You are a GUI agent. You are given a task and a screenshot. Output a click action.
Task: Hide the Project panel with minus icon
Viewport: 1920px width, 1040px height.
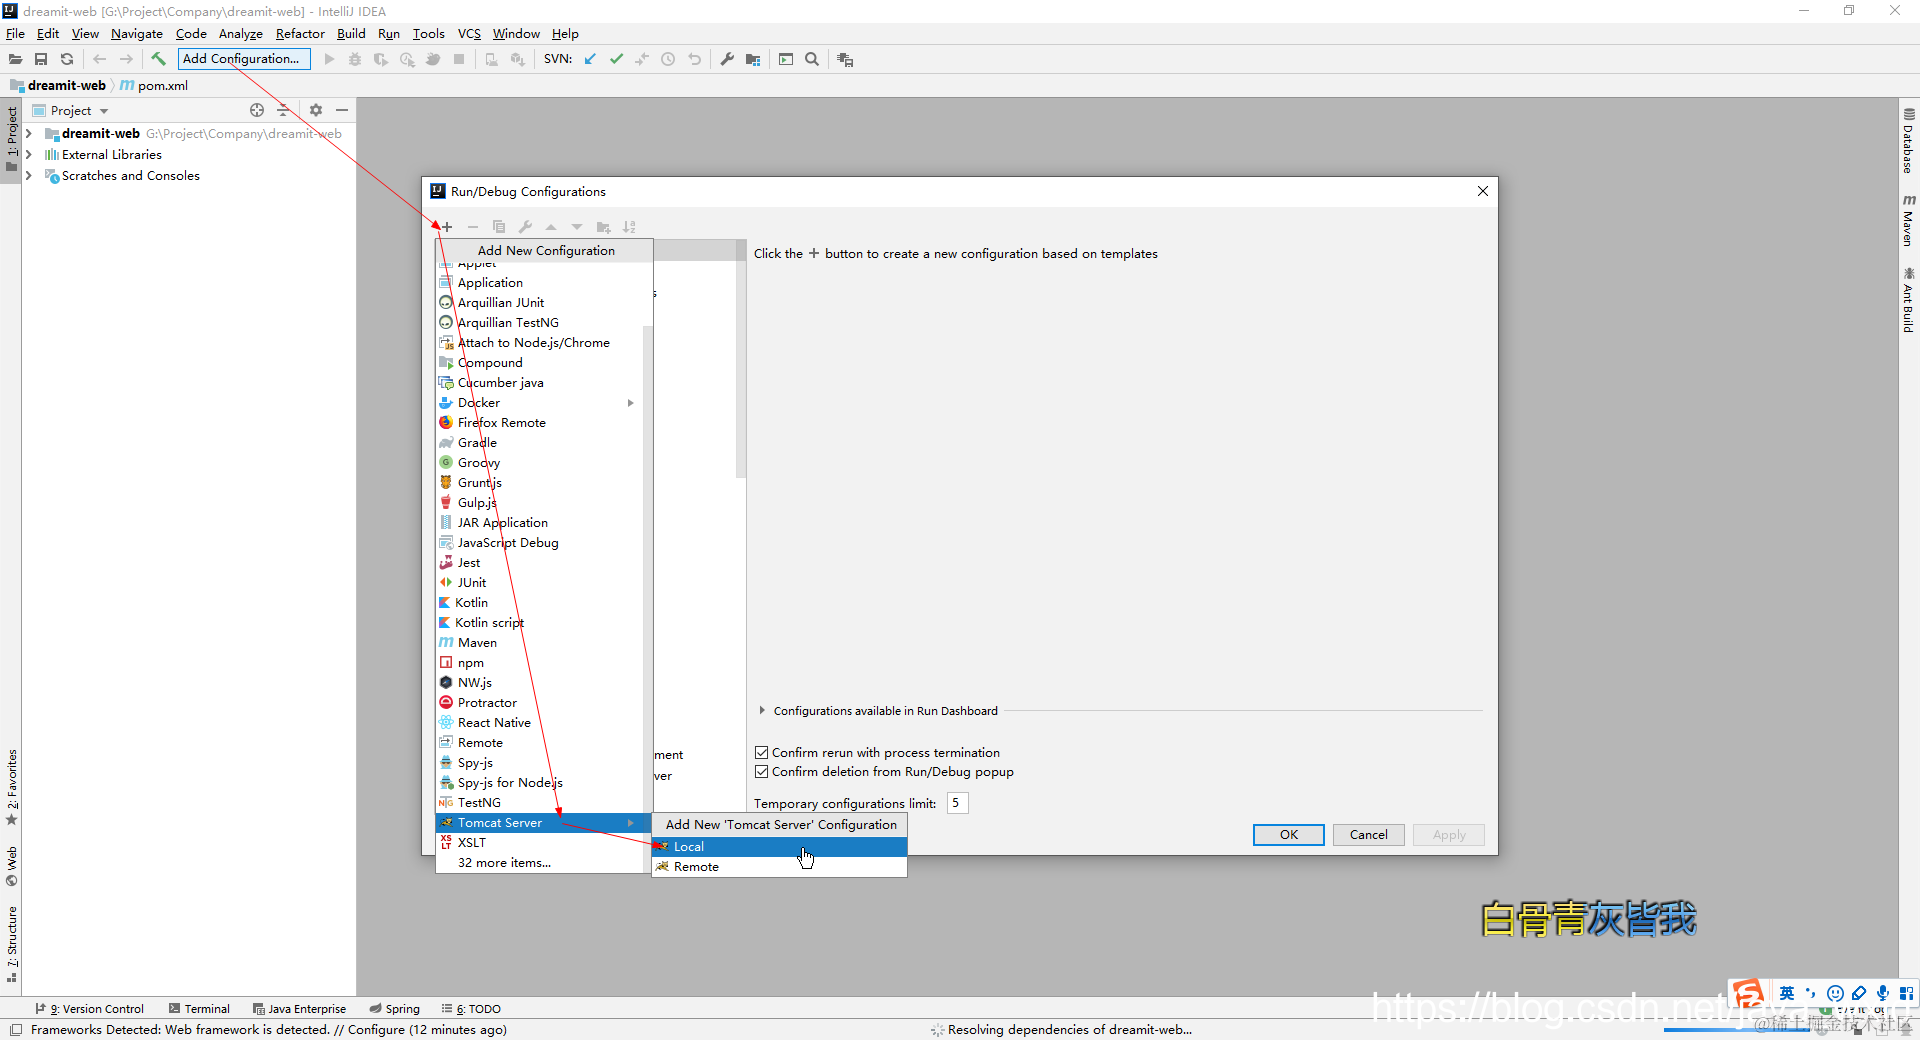pos(342,110)
